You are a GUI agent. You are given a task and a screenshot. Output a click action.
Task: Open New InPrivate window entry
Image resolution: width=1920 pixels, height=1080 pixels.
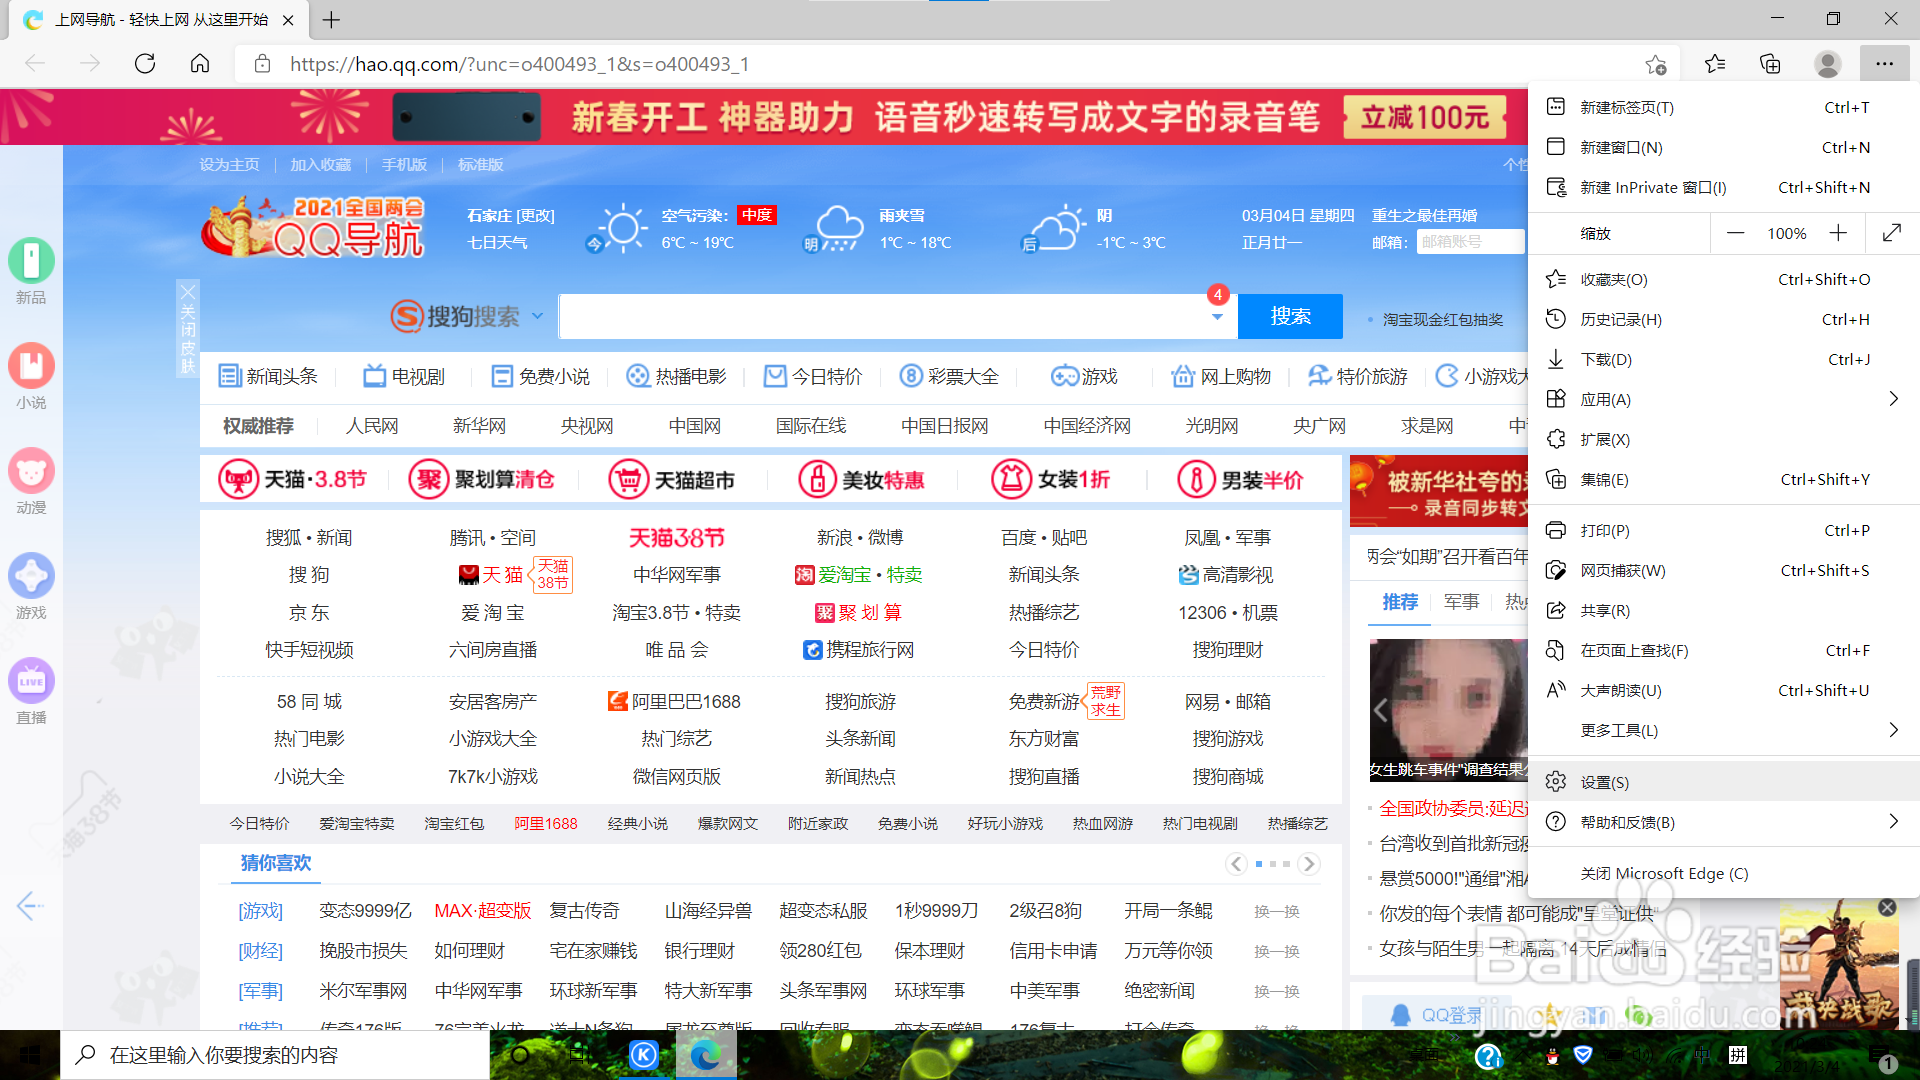1724,187
